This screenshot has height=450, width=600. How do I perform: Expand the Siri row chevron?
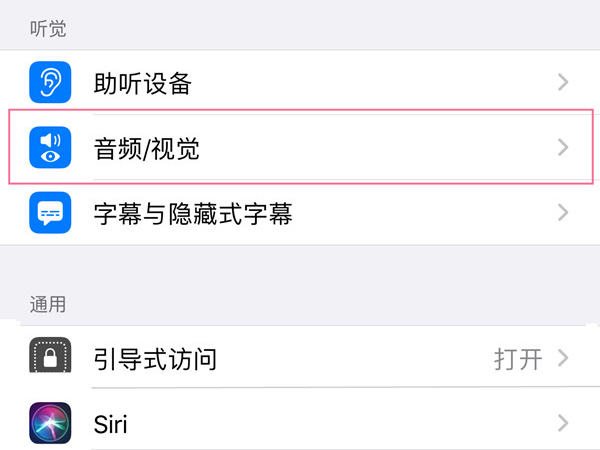coord(563,423)
